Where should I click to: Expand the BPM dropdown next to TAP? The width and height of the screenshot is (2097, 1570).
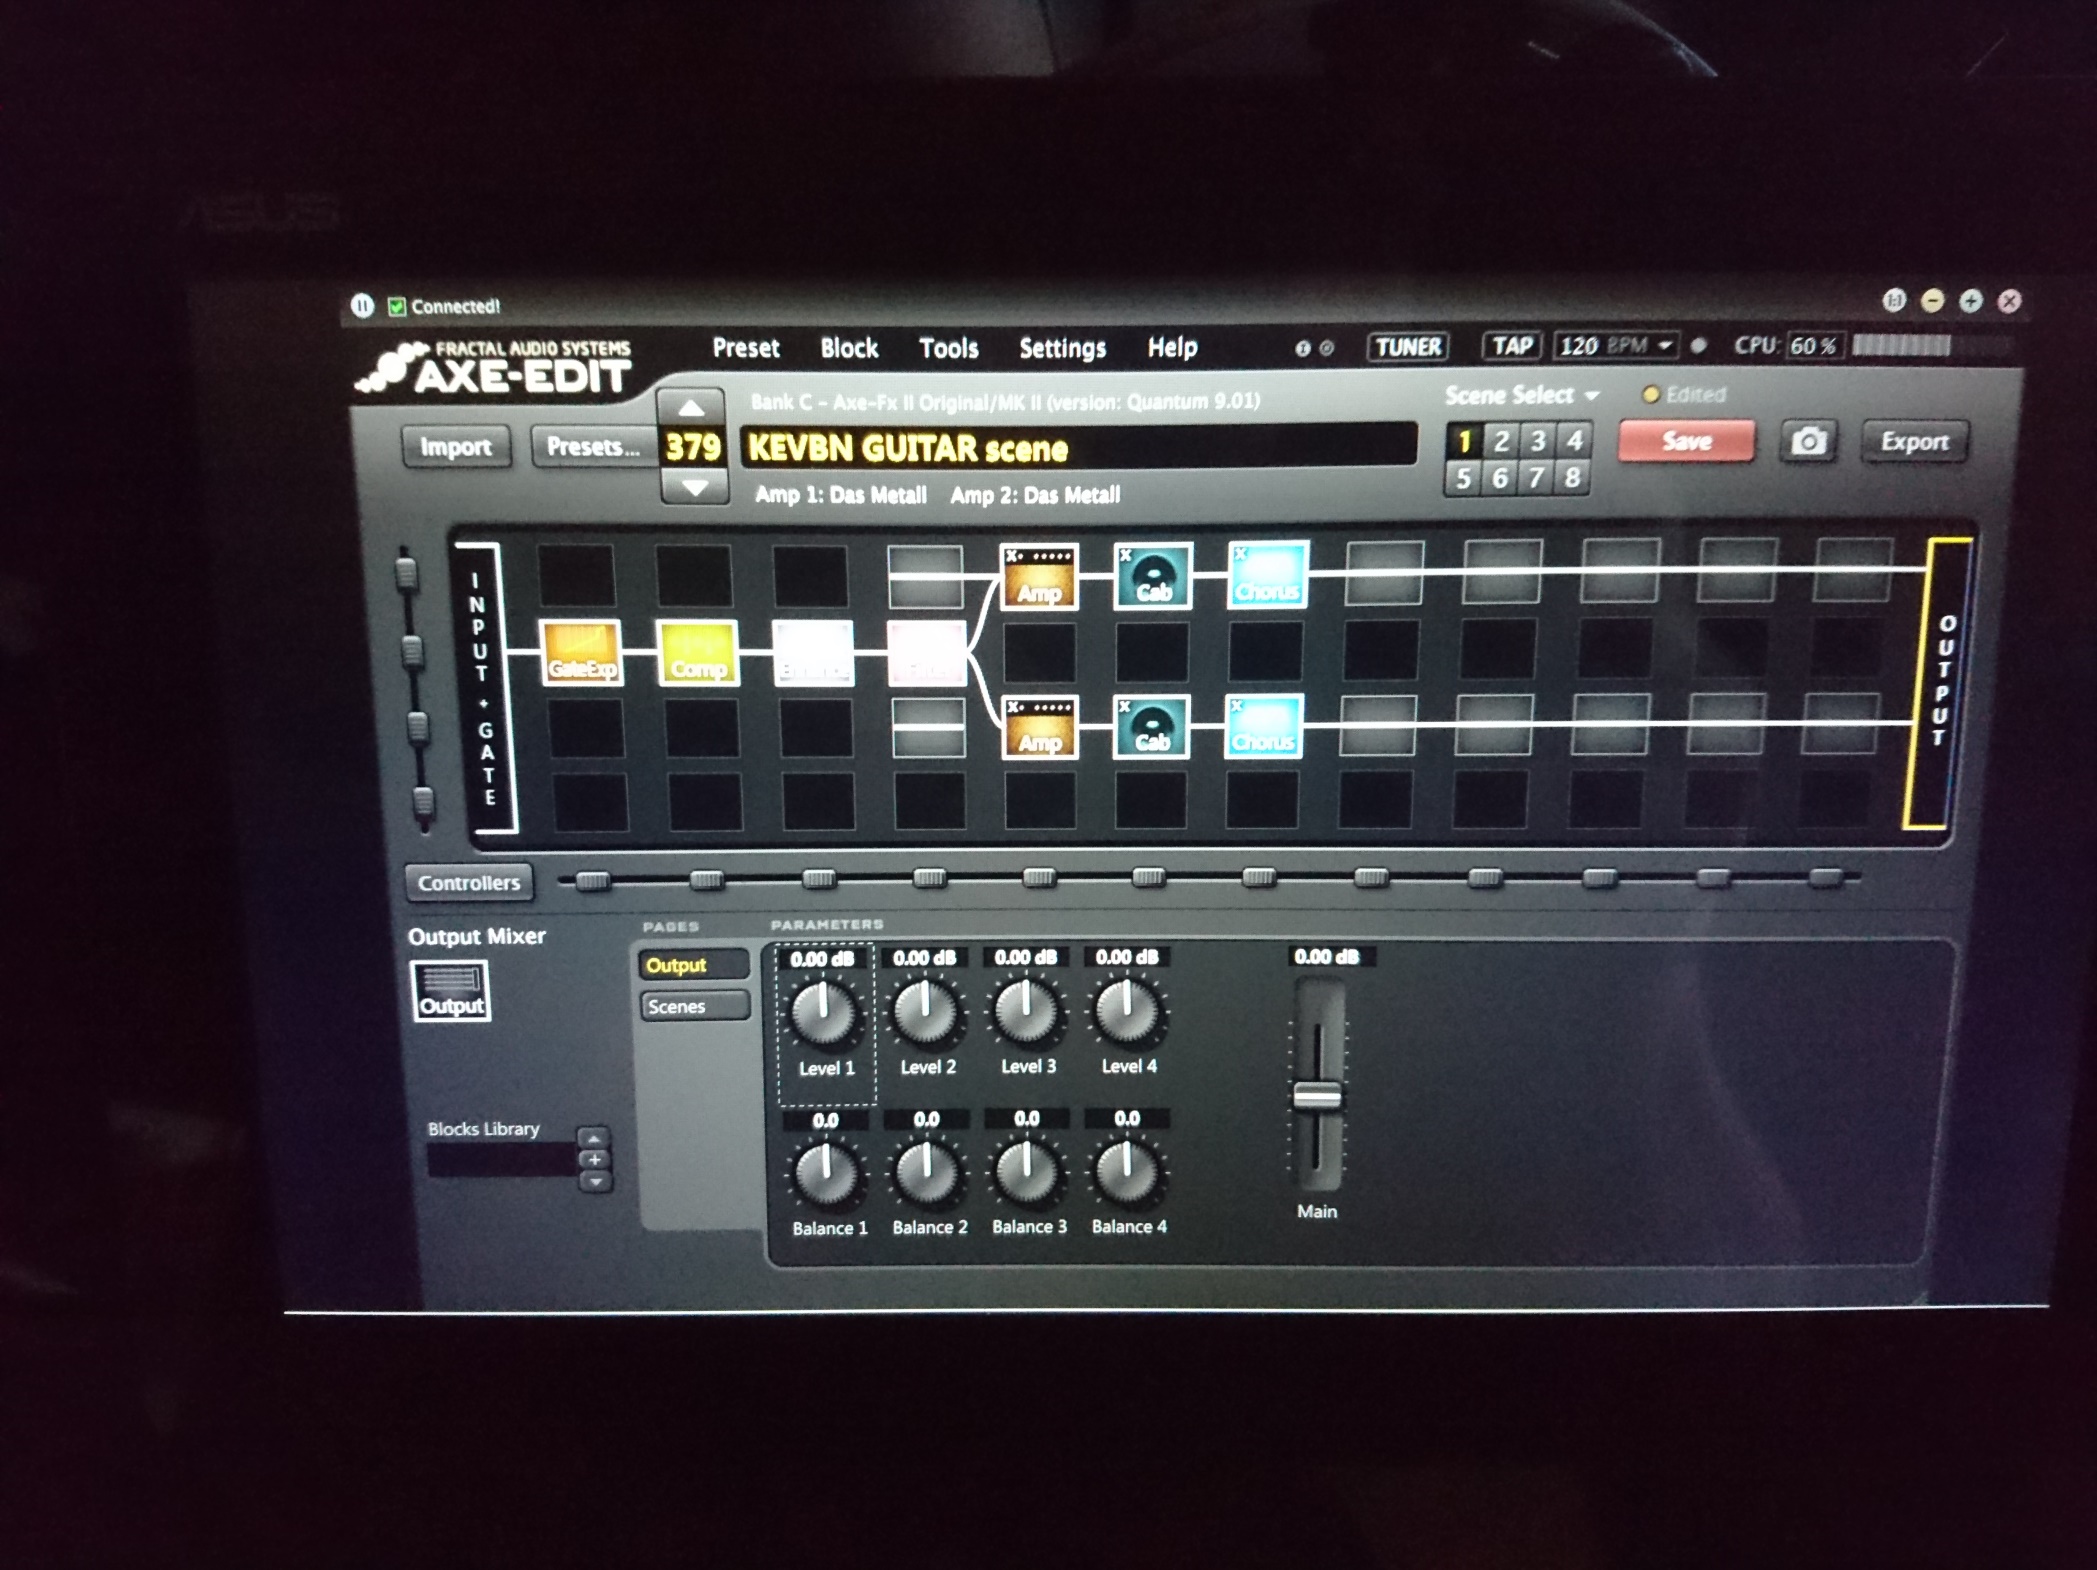coord(1666,347)
